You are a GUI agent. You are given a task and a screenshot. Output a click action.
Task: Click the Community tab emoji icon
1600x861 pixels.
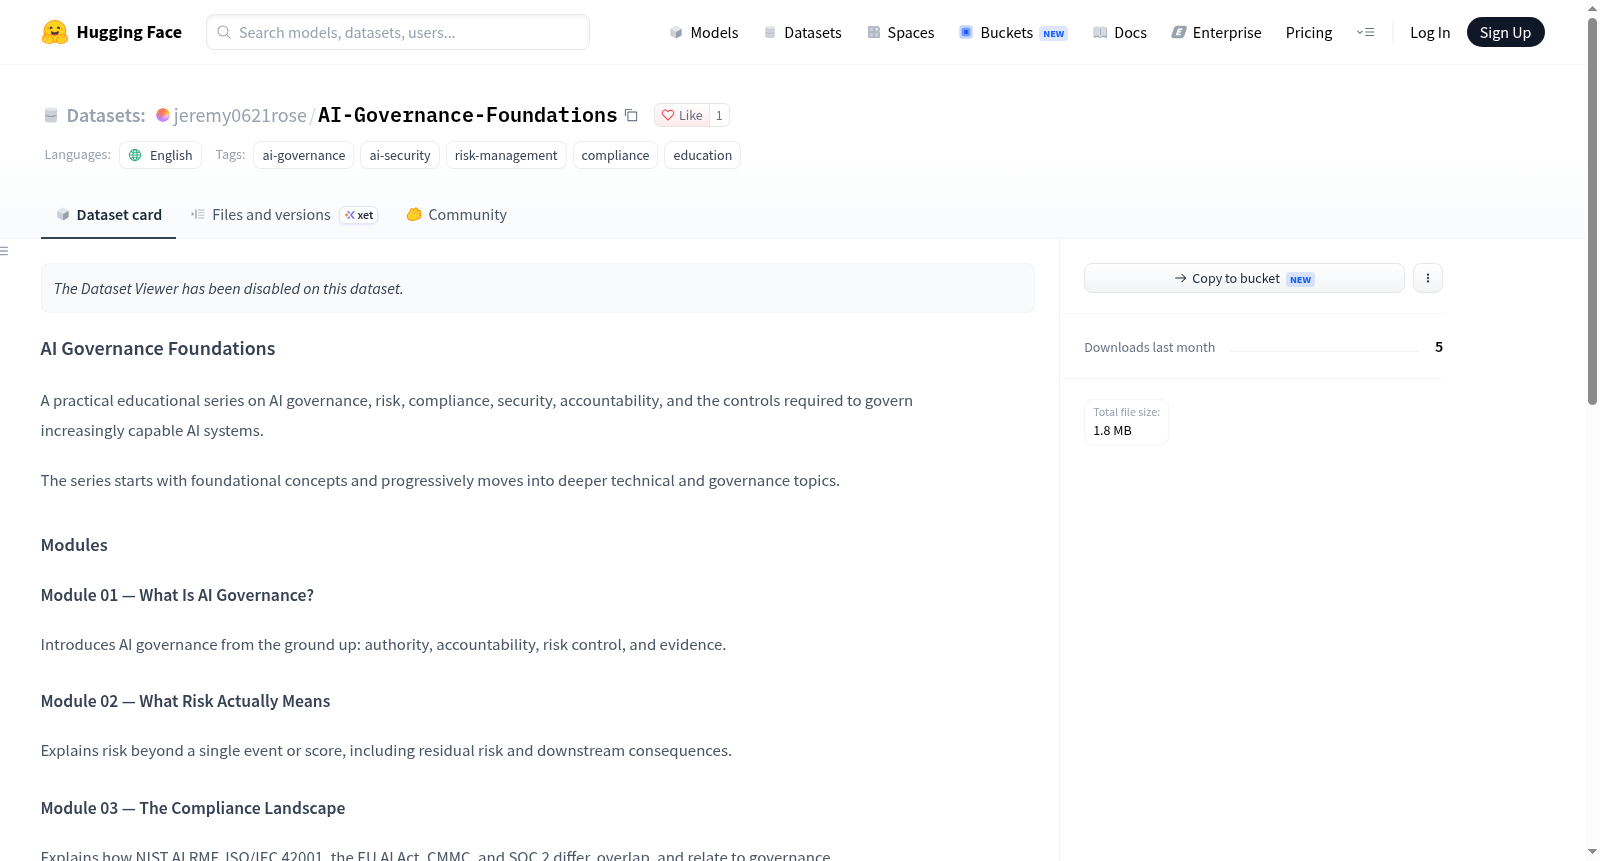[x=414, y=214]
